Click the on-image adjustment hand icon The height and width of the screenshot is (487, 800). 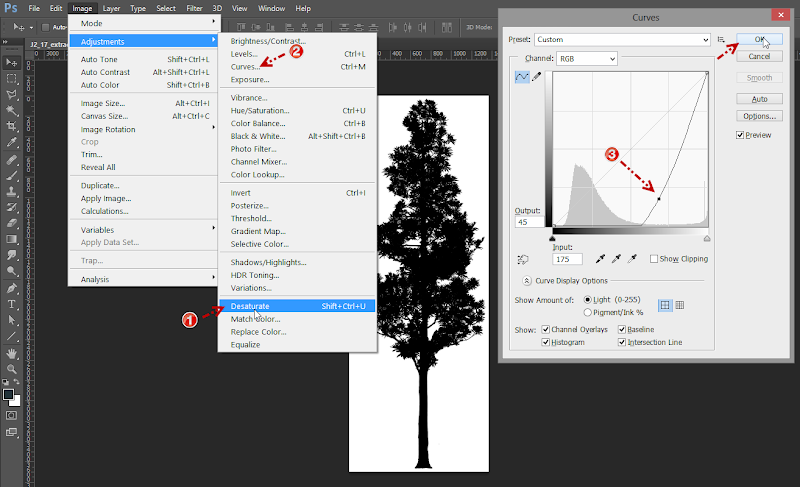pyautogui.click(x=522, y=260)
